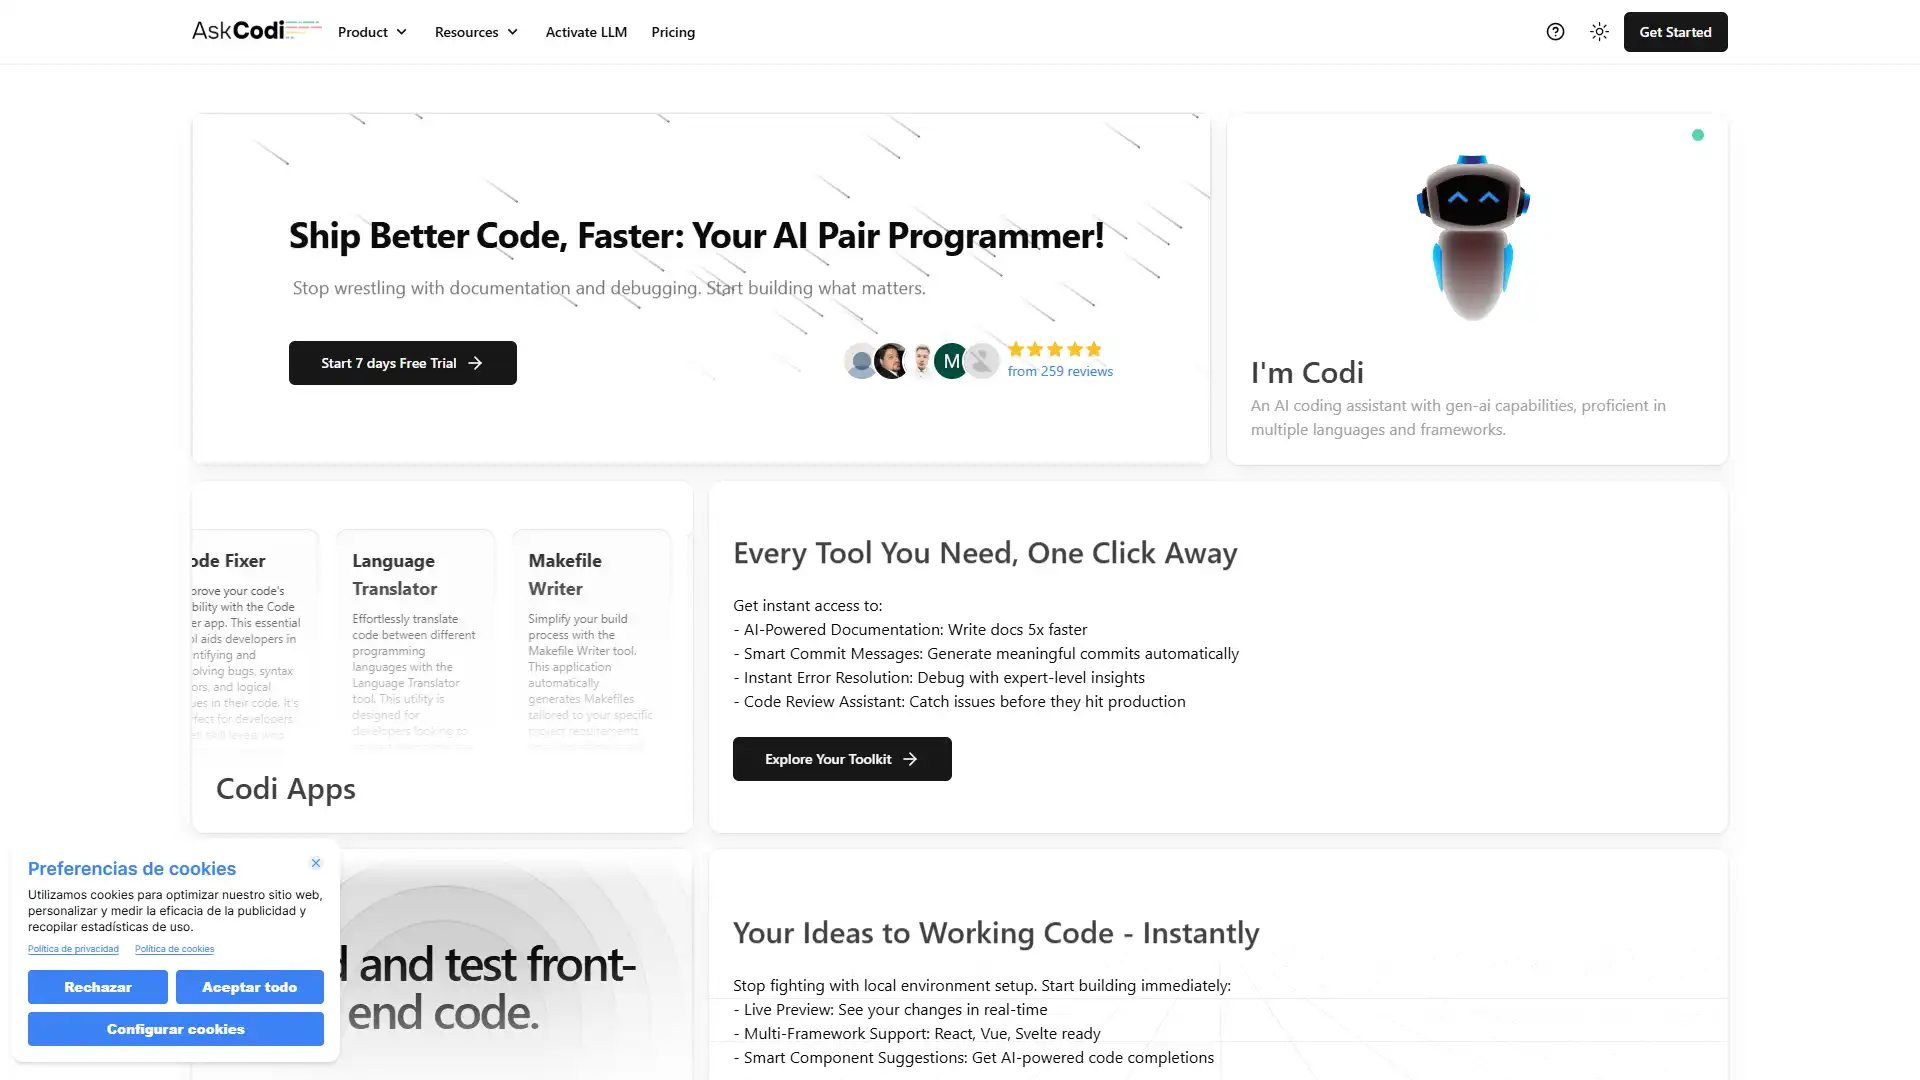Go to the Pricing page
The height and width of the screenshot is (1080, 1920).
click(673, 32)
